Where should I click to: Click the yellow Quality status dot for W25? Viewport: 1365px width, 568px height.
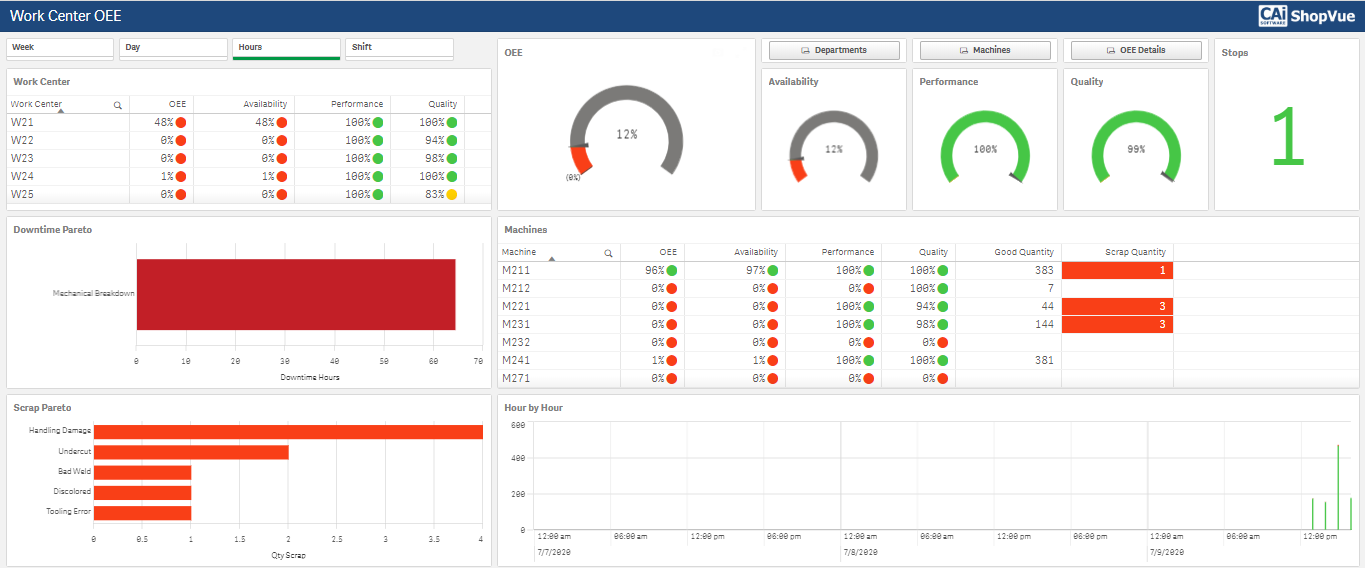tap(452, 195)
